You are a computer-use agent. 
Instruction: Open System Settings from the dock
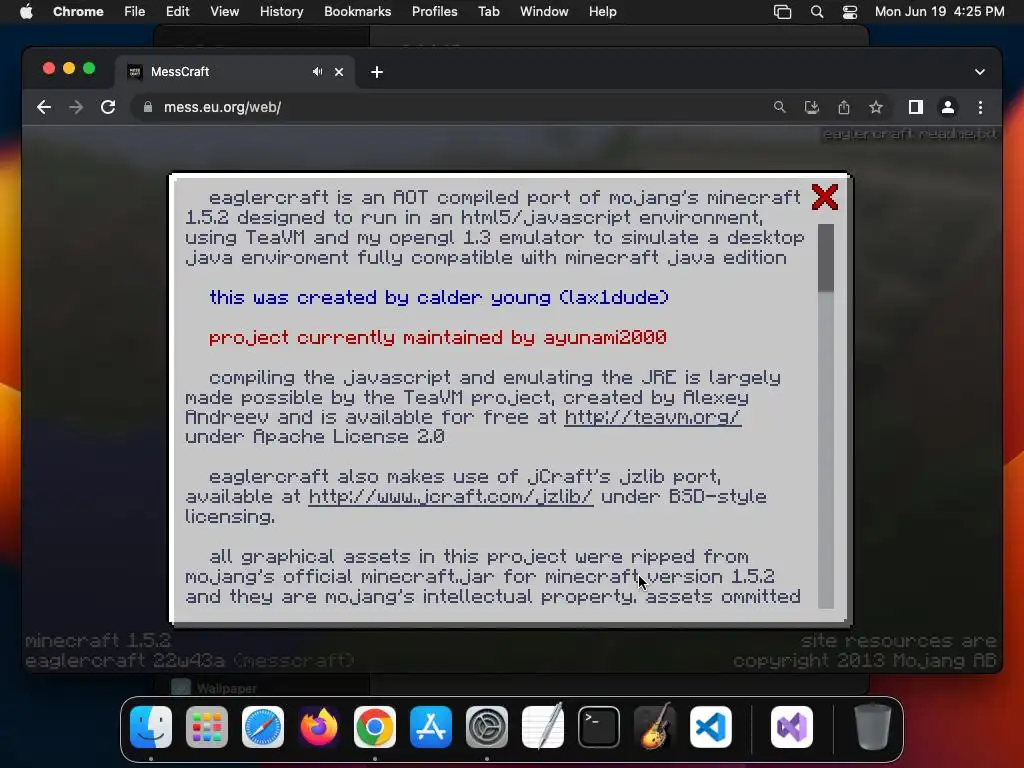(487, 727)
